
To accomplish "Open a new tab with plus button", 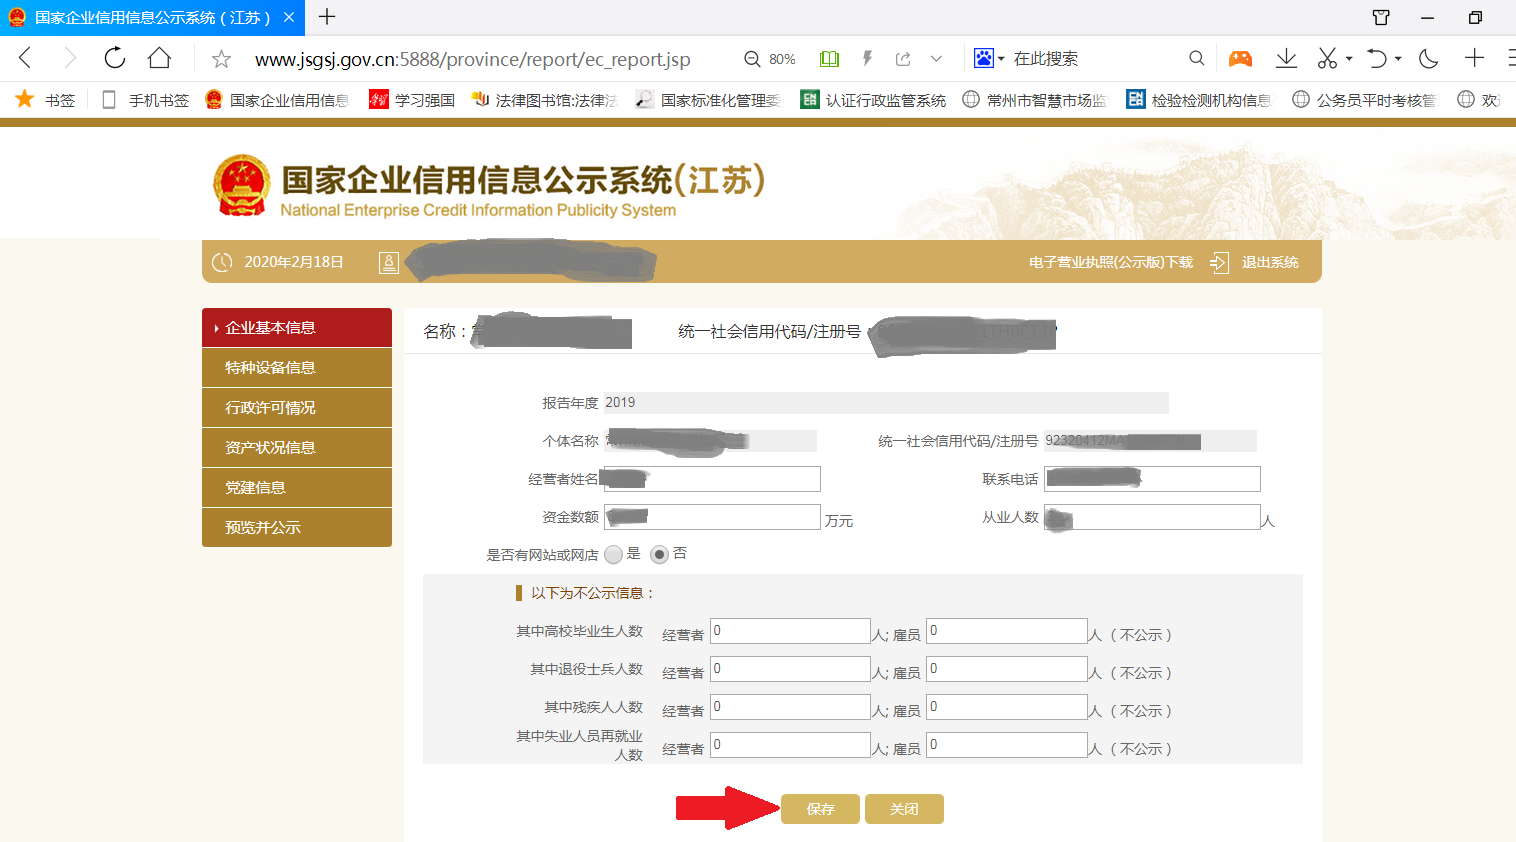I will (327, 17).
